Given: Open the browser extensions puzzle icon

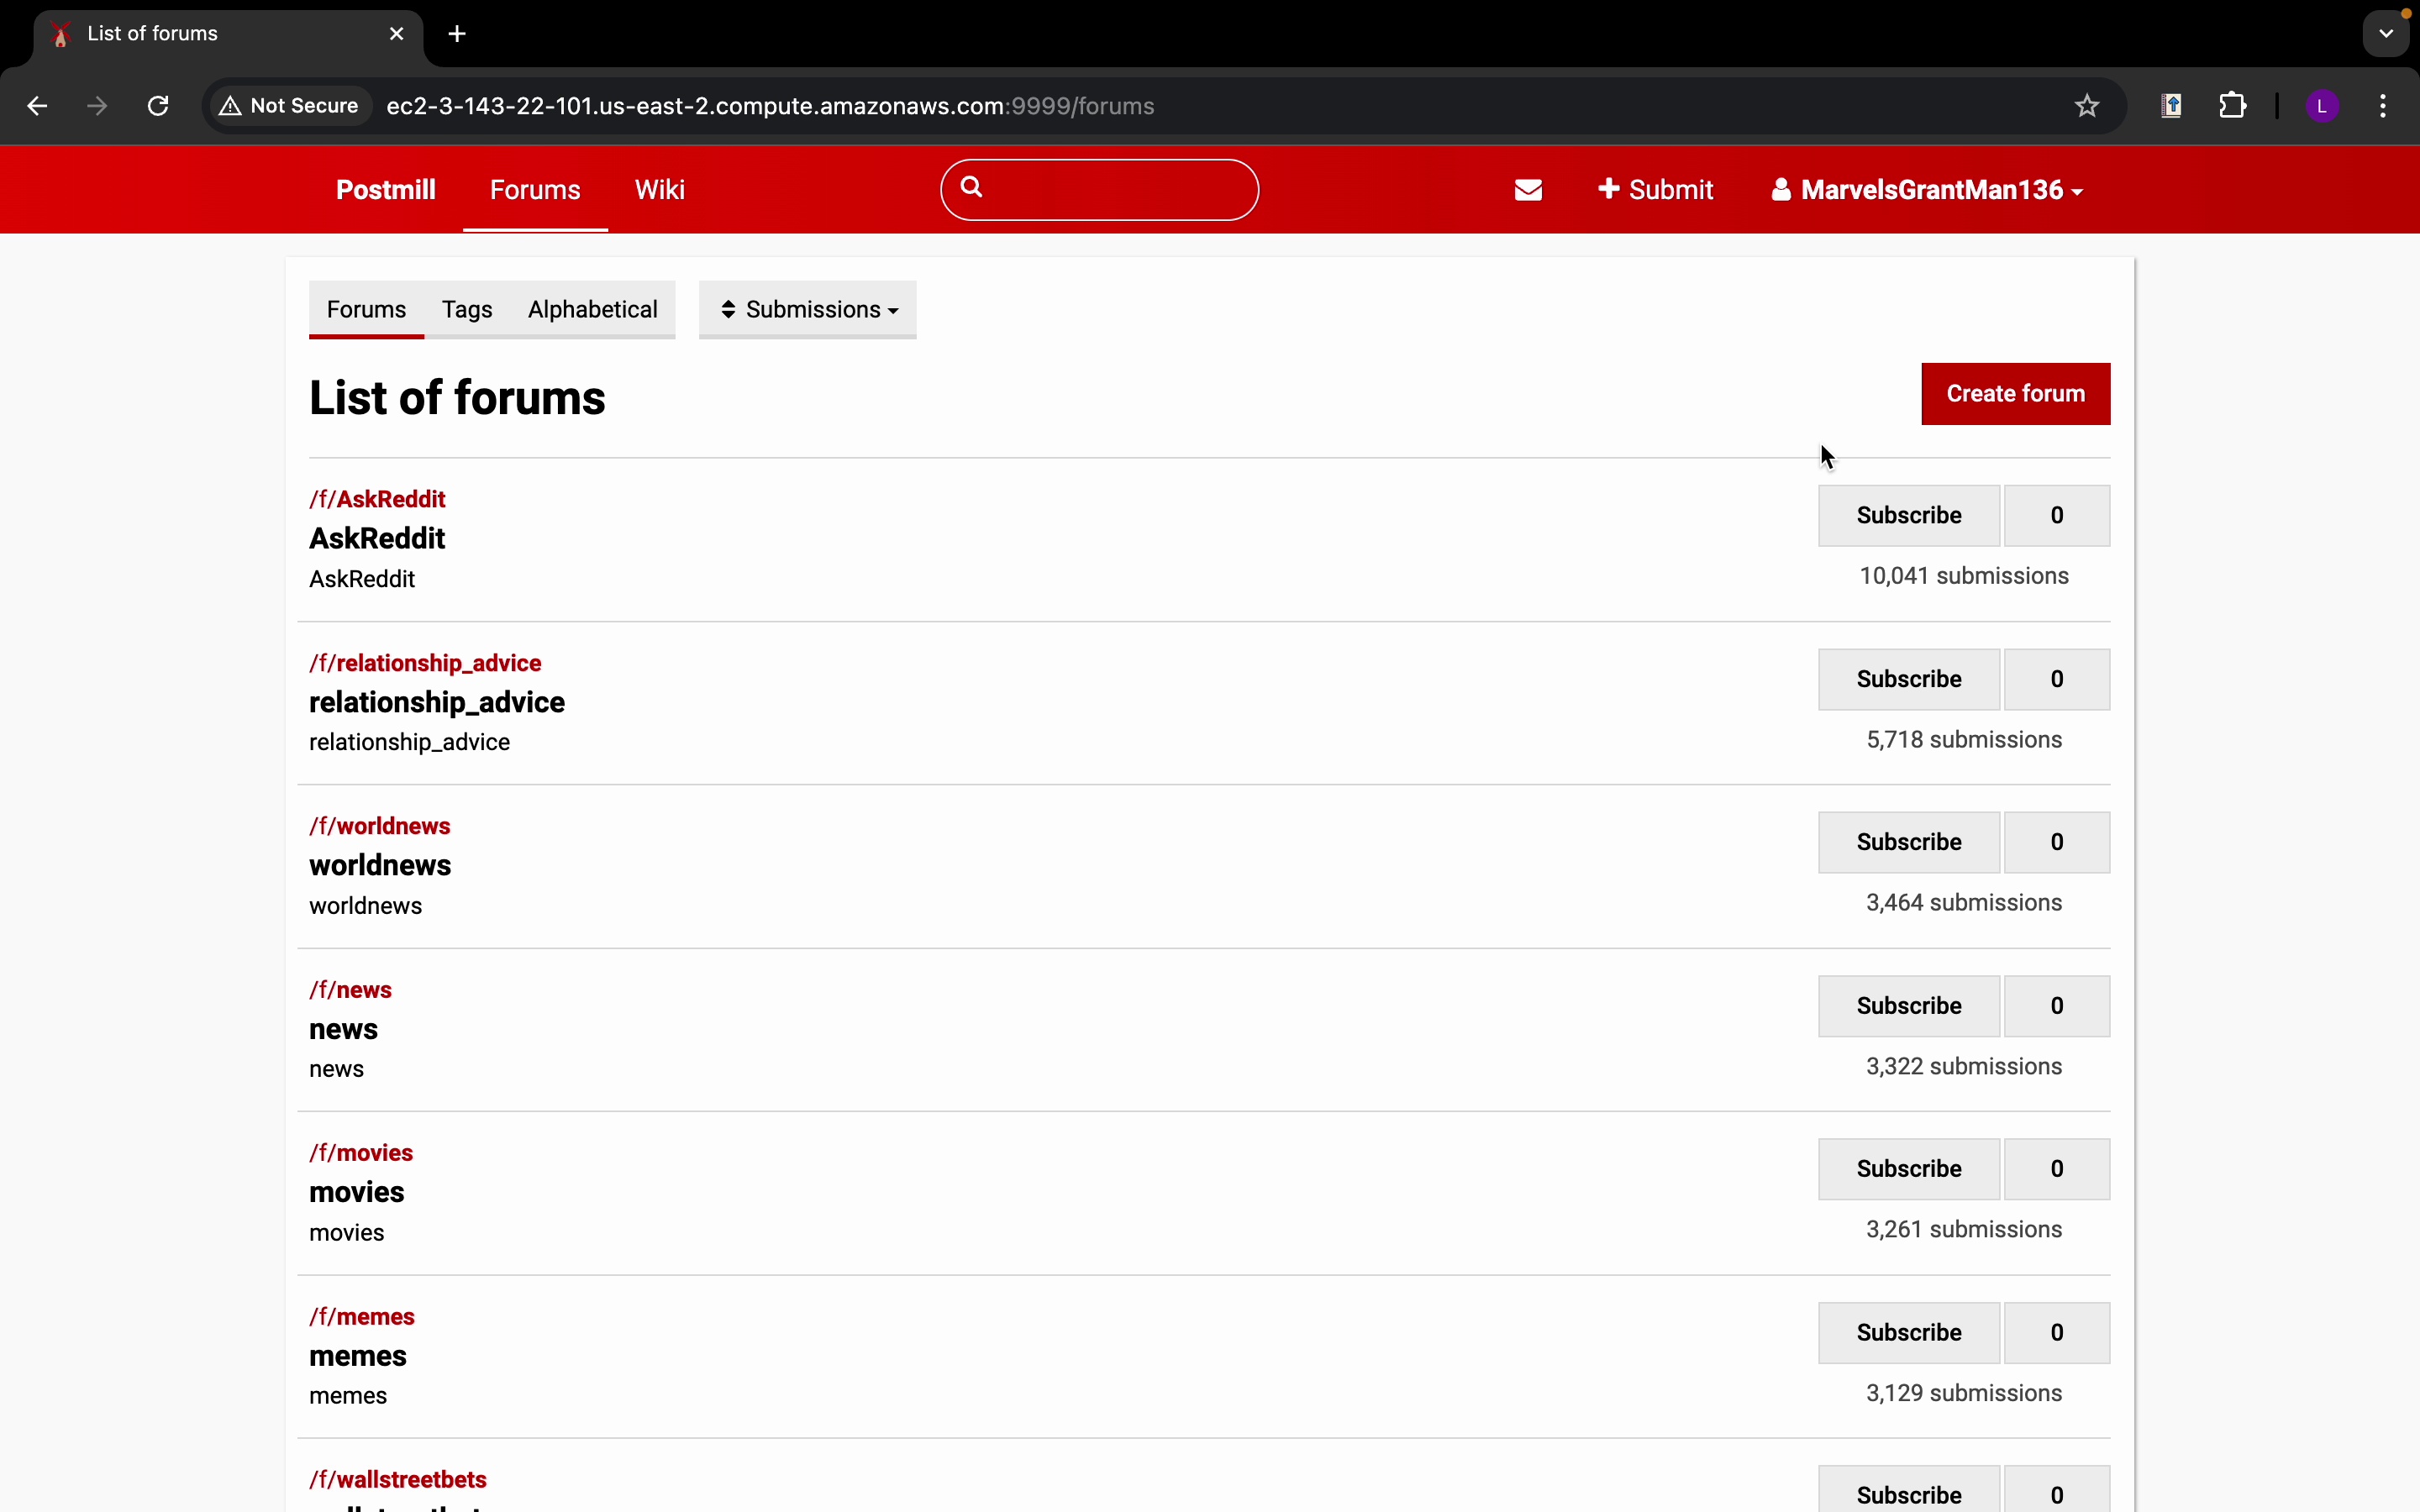Looking at the screenshot, I should (2232, 106).
